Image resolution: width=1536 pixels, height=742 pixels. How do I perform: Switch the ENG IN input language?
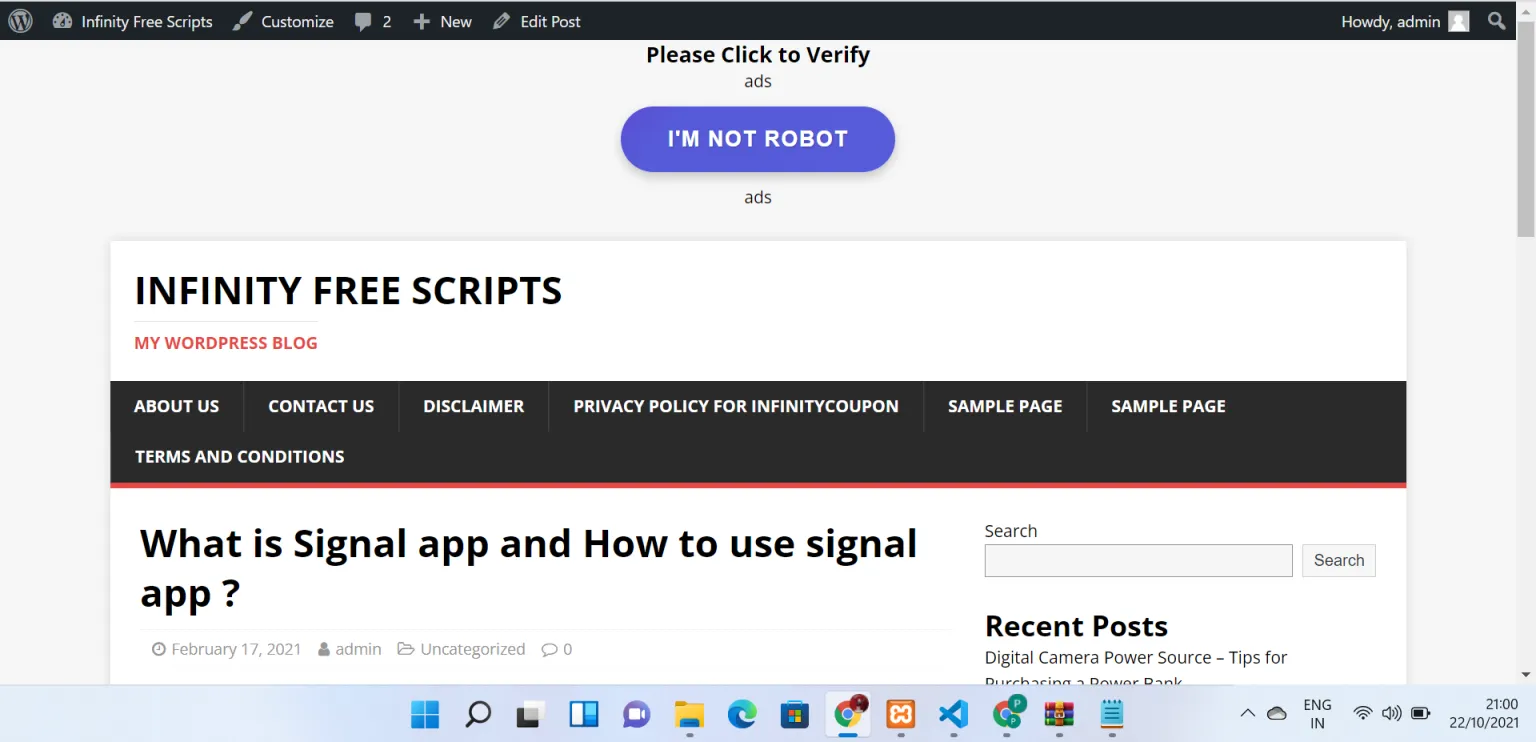click(x=1317, y=714)
